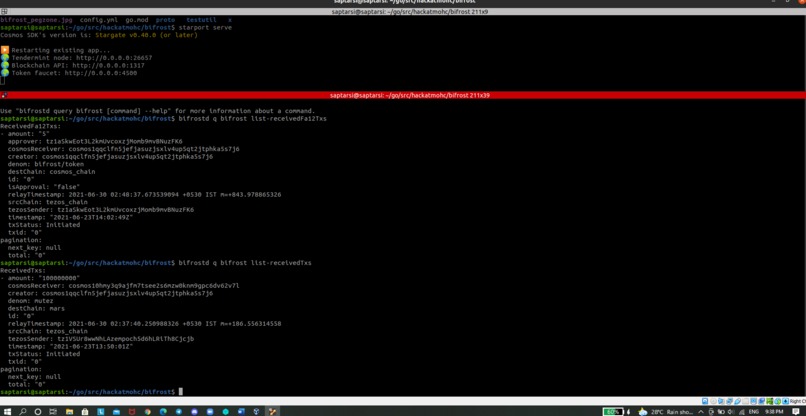Open VirtualBox cube icon on taskbar
Viewport: 806px width, 416px height.
(x=257, y=412)
